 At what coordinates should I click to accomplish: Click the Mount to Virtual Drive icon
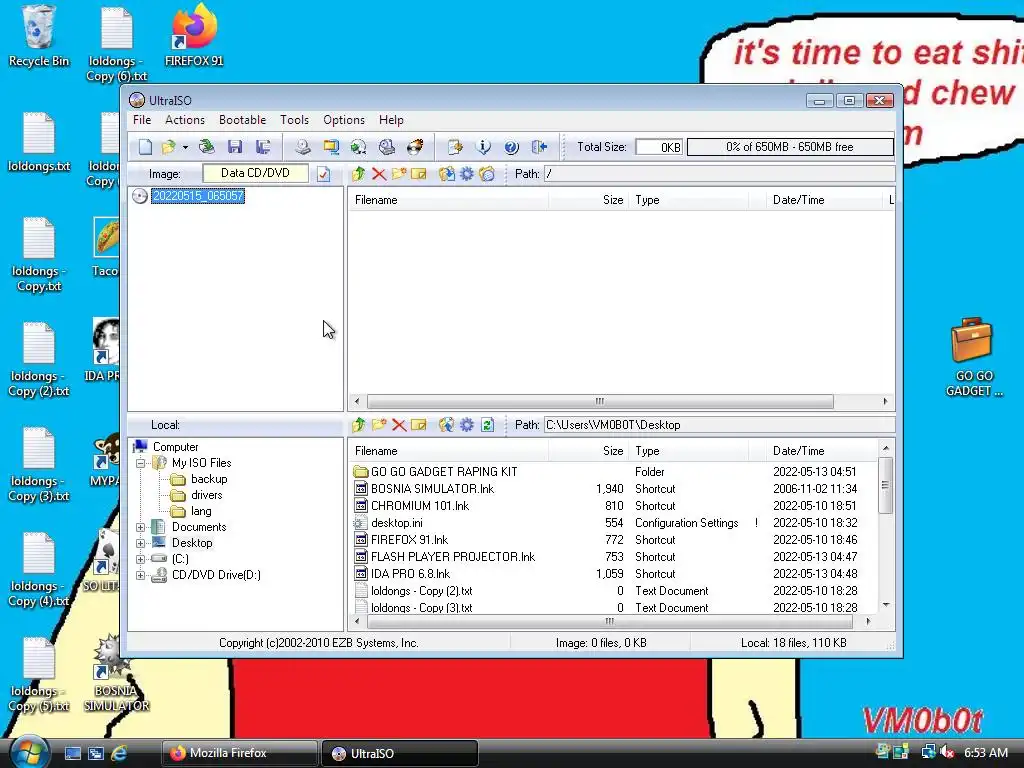[x=387, y=147]
